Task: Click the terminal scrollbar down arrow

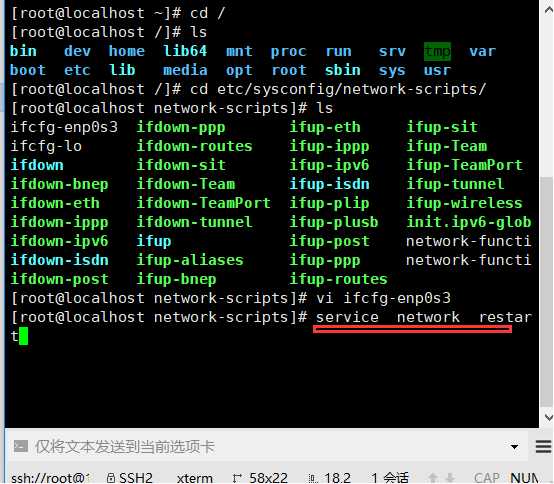Action: [x=548, y=418]
